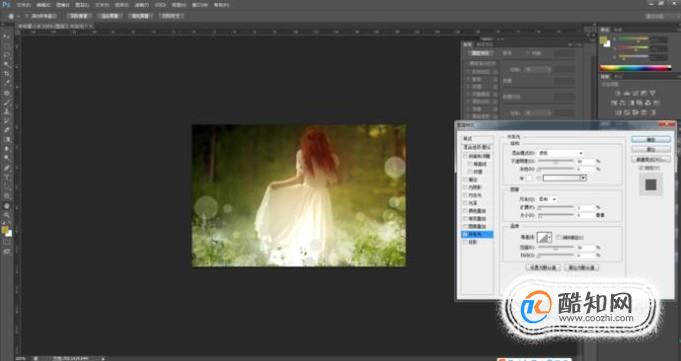Enable the Anti-aliased checkbox beside contour
Viewport: 681px width, 361px height.
(x=559, y=237)
